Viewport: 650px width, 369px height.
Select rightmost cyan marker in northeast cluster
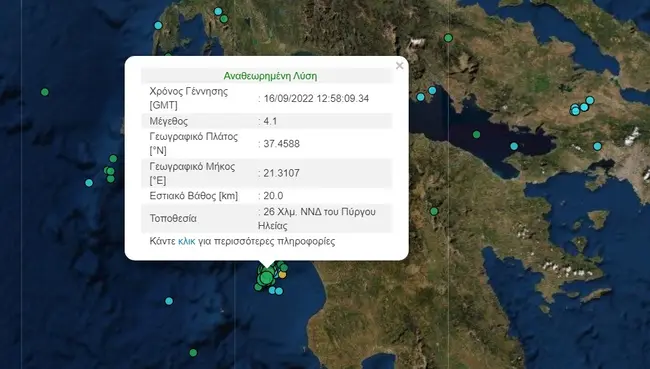[x=590, y=100]
